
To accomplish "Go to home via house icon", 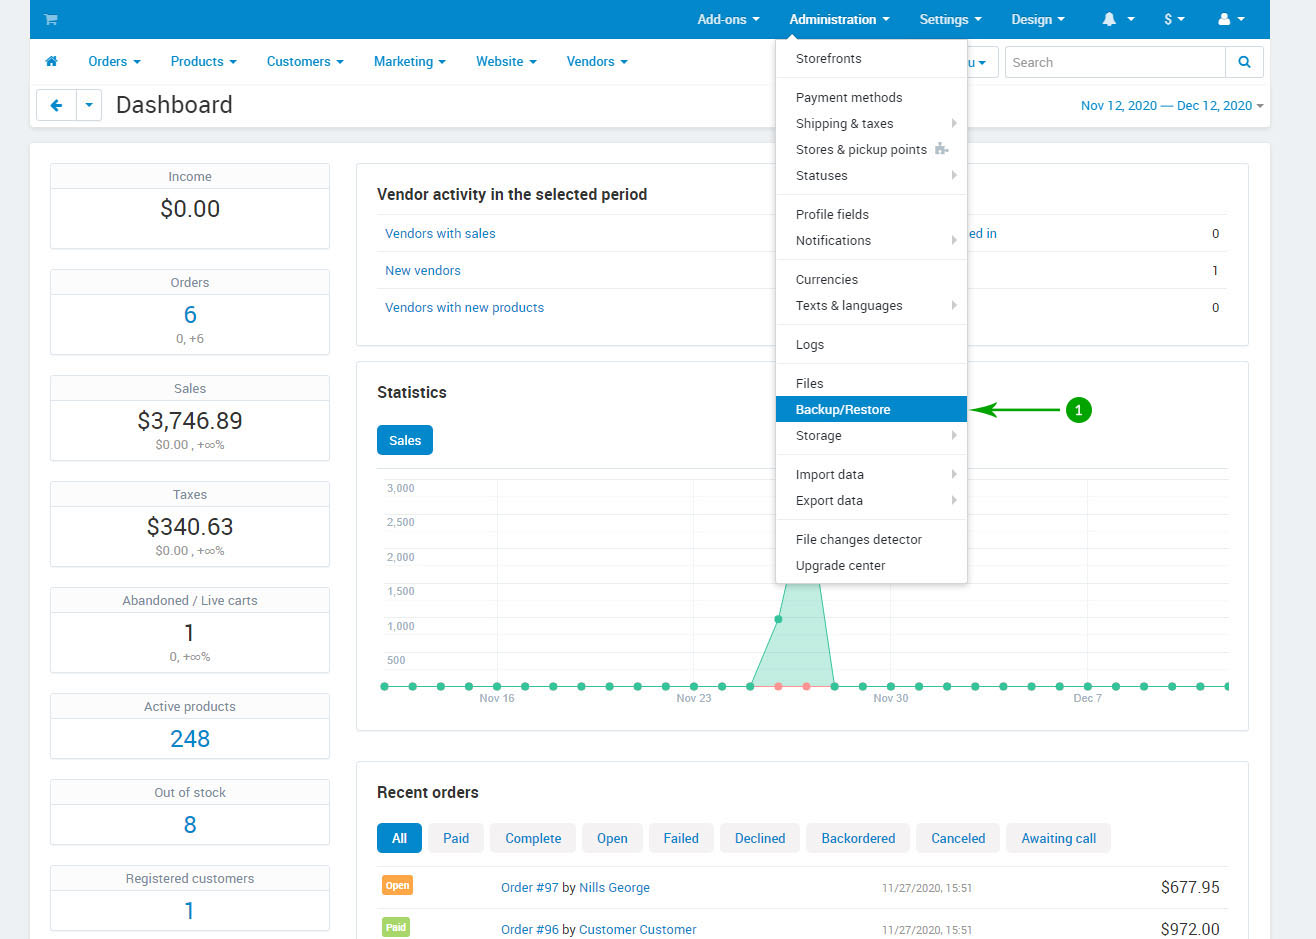I will click(x=52, y=61).
